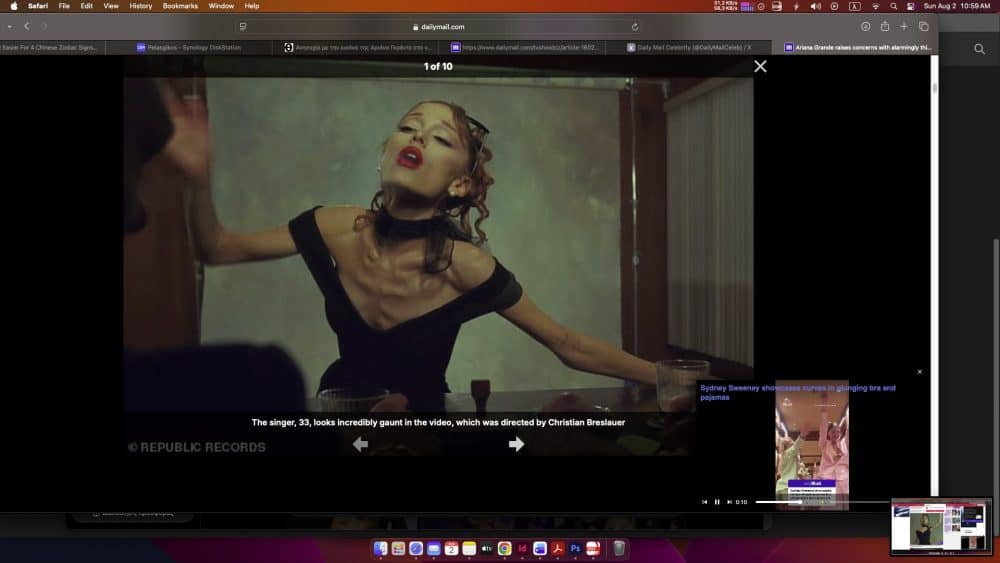1000x563 pixels.
Task: Open Finder from the Dock
Action: click(x=381, y=548)
